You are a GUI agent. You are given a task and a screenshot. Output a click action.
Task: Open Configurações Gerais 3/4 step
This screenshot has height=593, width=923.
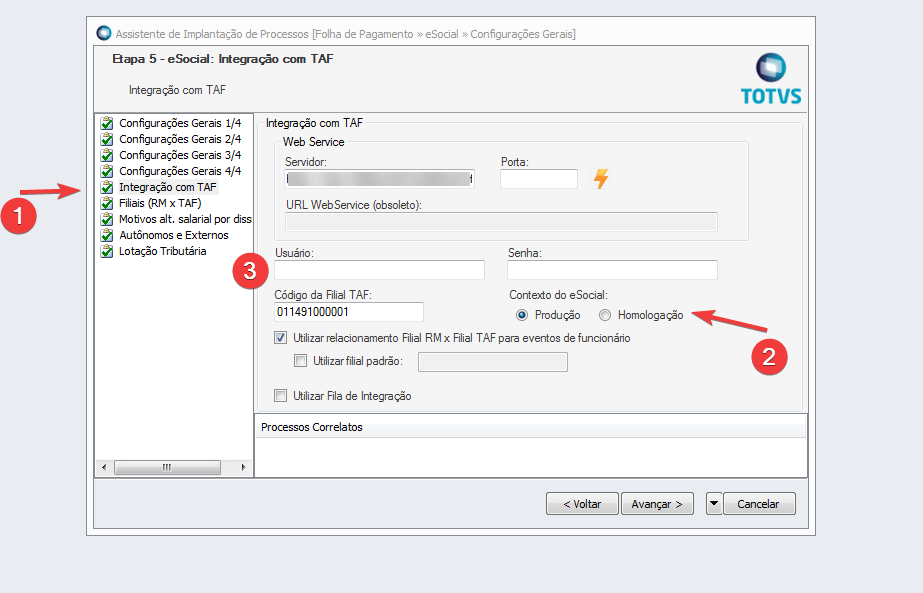click(x=180, y=155)
